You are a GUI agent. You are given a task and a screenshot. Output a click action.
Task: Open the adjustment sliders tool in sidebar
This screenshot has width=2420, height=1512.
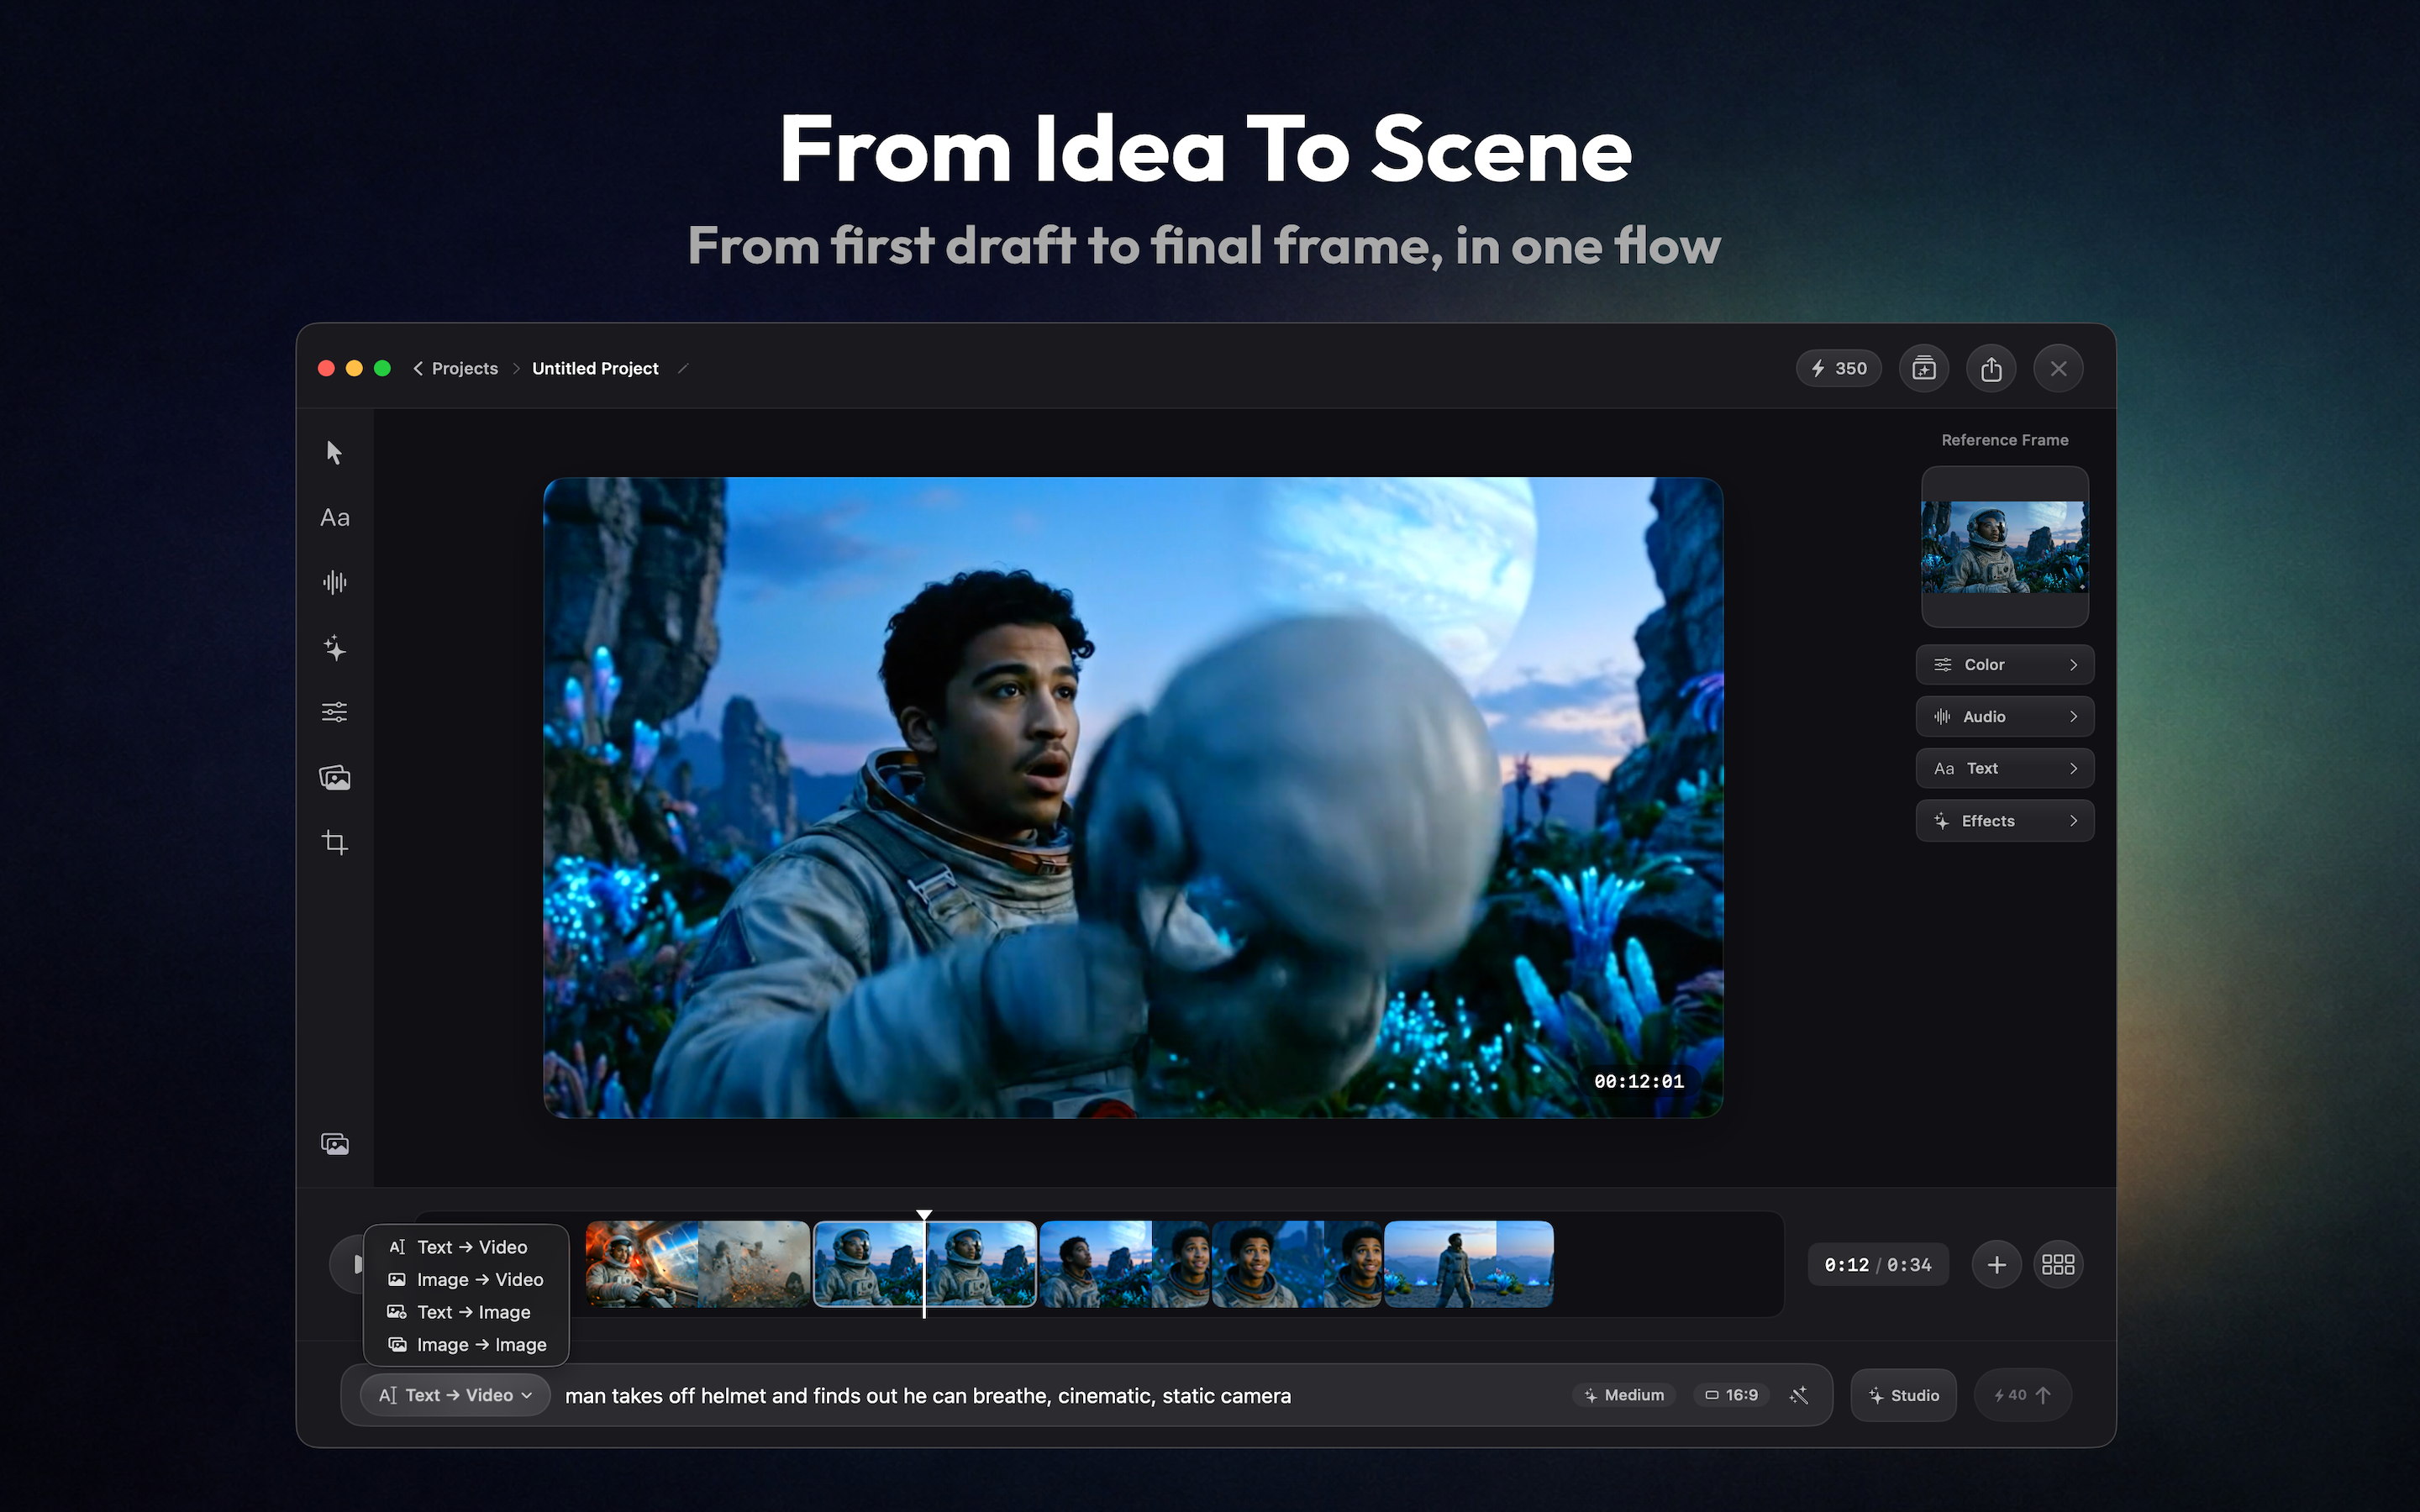coord(334,712)
